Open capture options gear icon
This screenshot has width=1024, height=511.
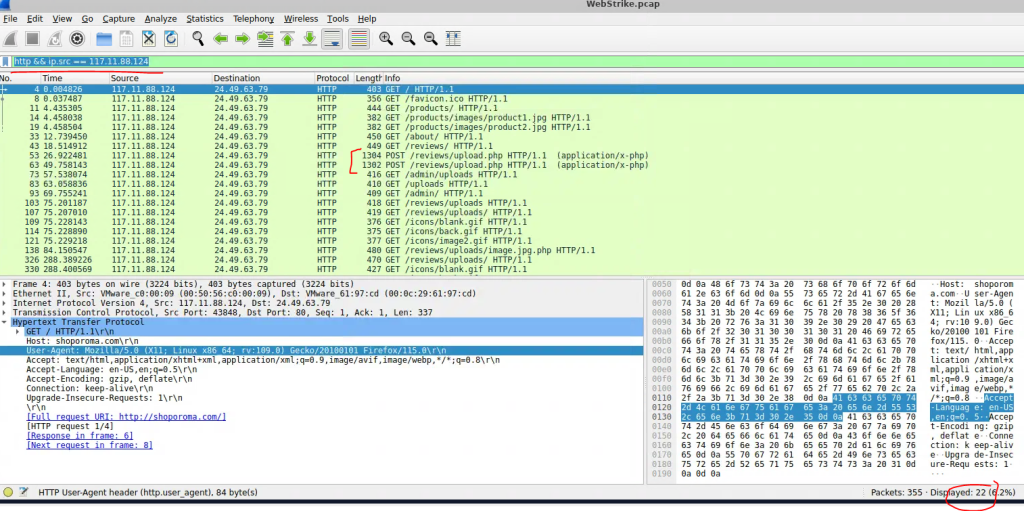77,39
